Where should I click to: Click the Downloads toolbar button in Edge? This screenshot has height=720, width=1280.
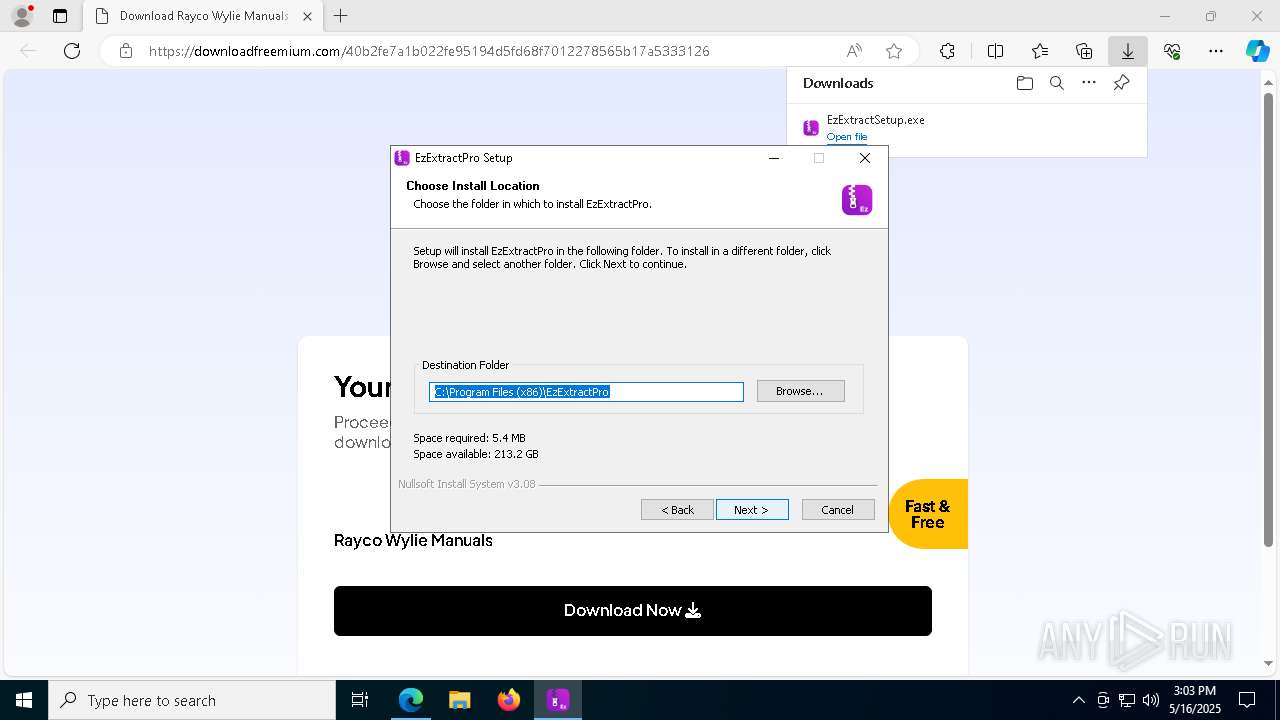tap(1127, 51)
